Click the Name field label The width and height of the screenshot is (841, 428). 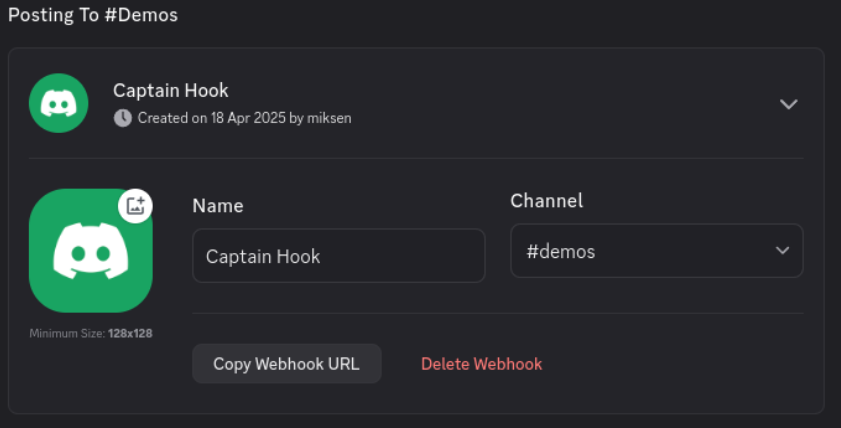coord(218,206)
